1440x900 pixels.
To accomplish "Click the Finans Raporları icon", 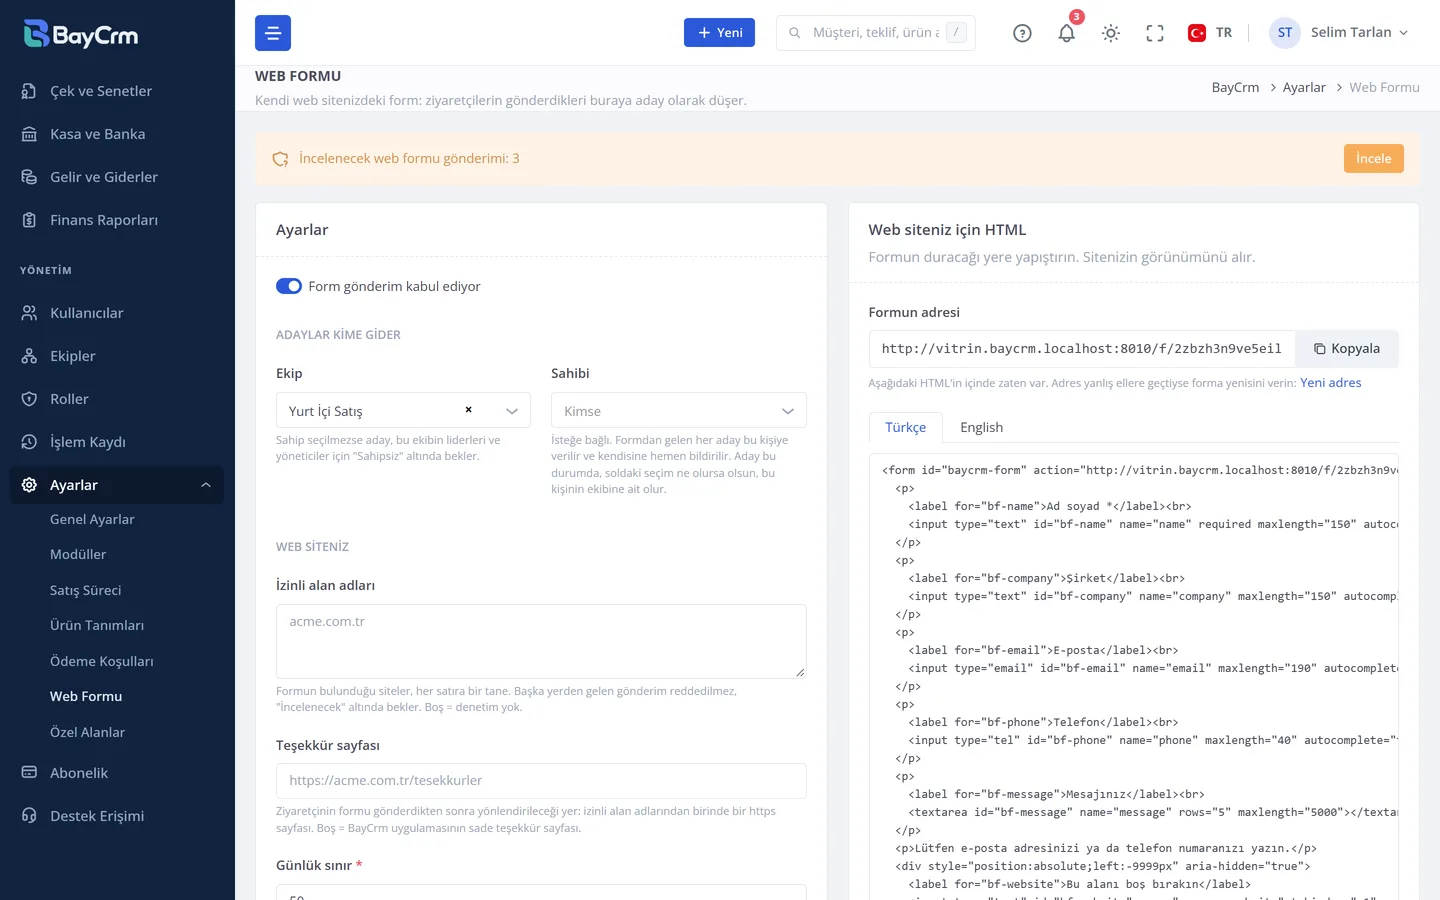I will (x=29, y=220).
